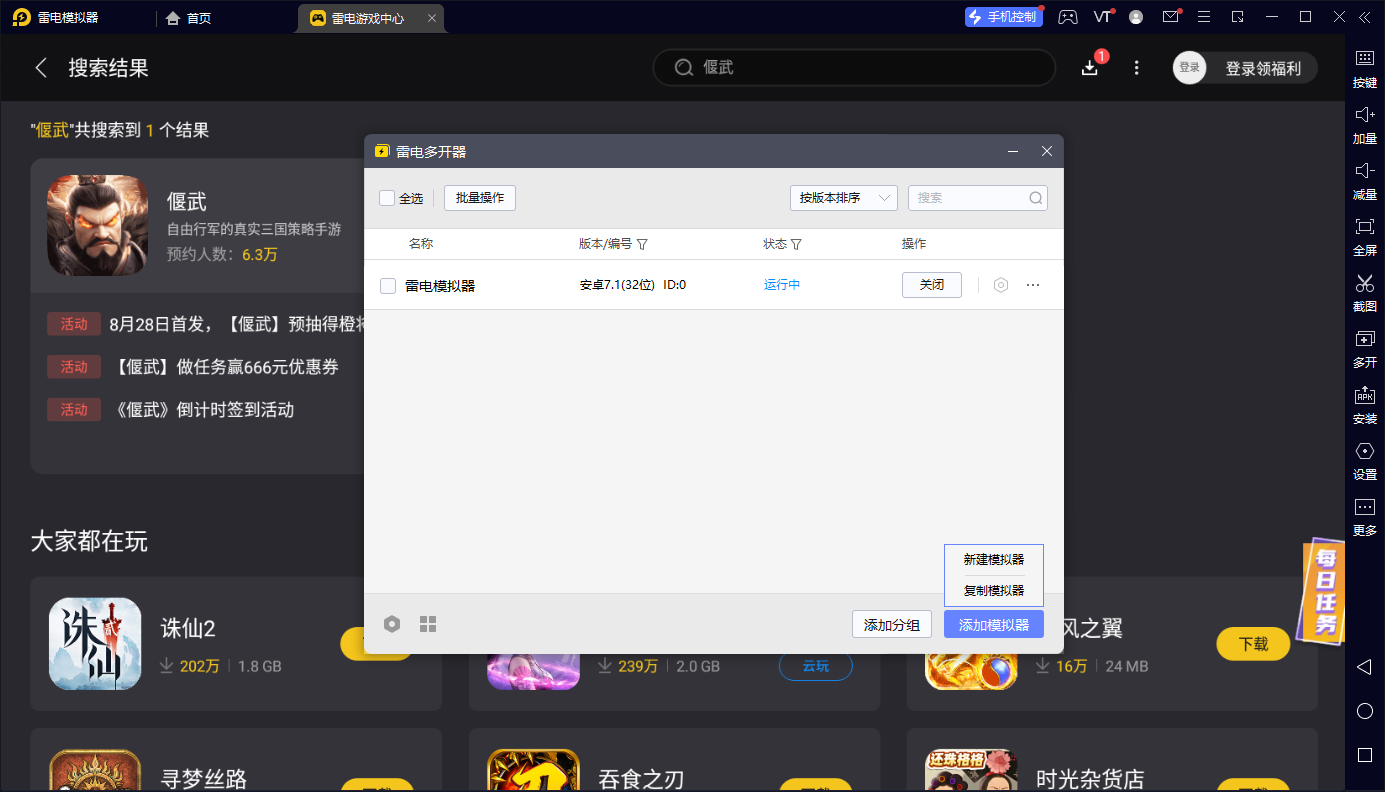The image size is (1385, 792).
Task: Click the blue 添加模拟器 button
Action: tap(994, 625)
